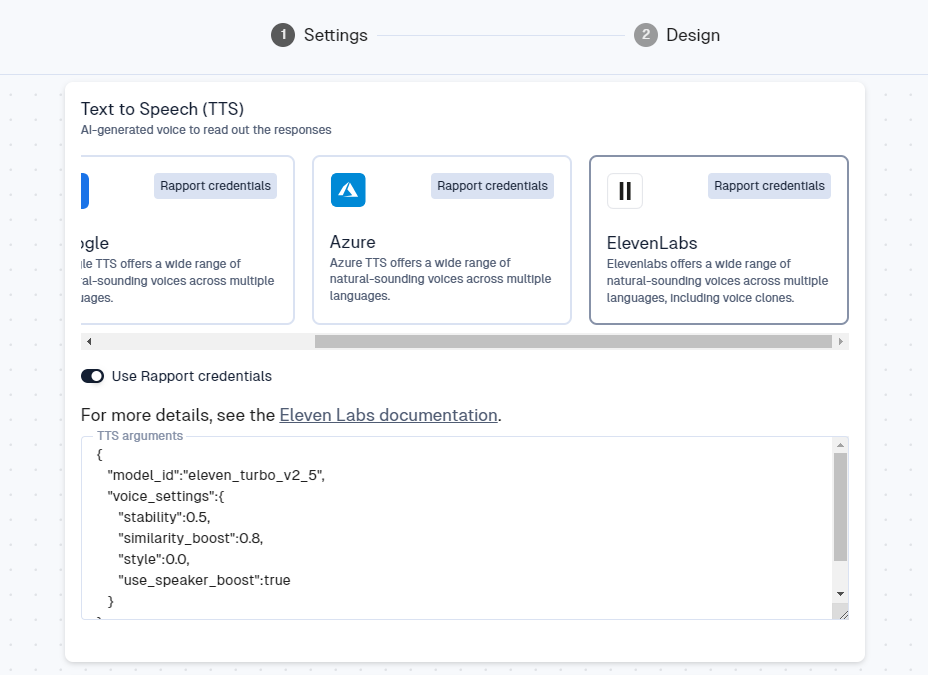The image size is (928, 675).
Task: Click the left arrow of provider scrollbar
Action: click(x=89, y=341)
